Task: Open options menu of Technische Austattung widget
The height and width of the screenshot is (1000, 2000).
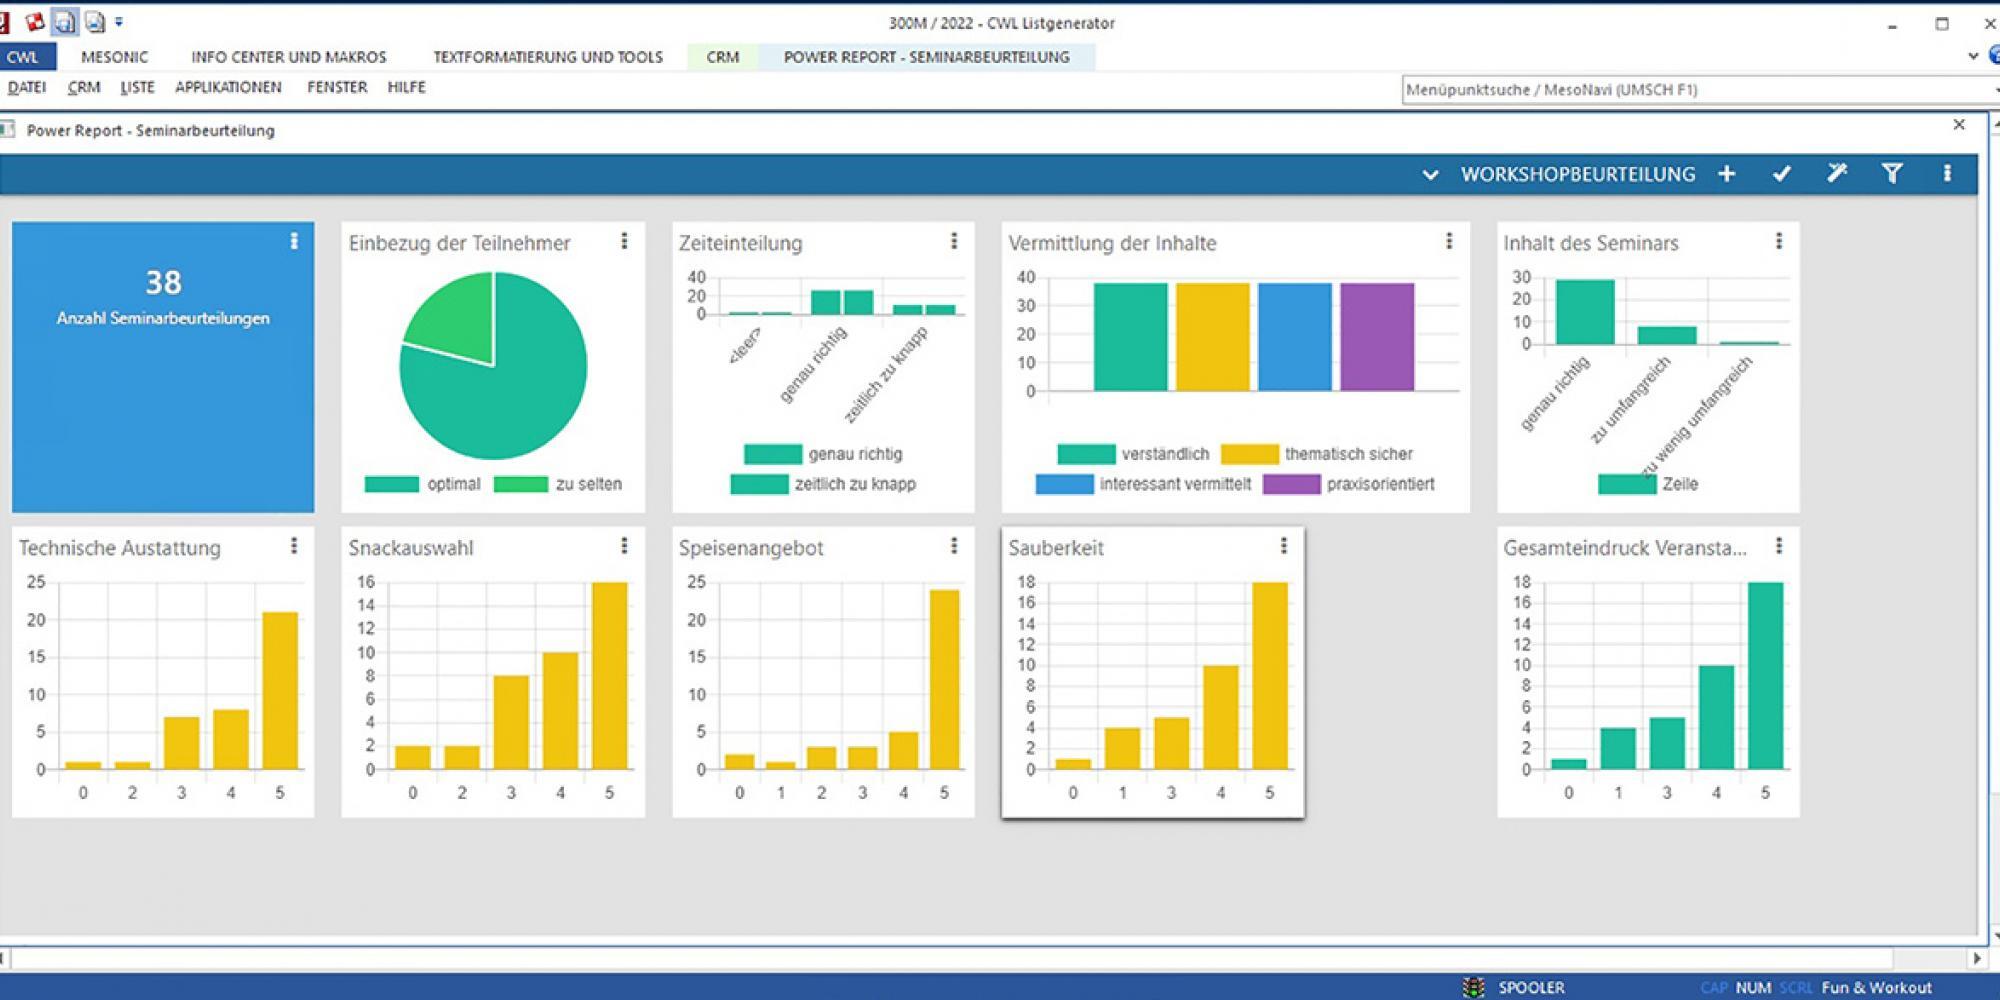Action: click(294, 546)
